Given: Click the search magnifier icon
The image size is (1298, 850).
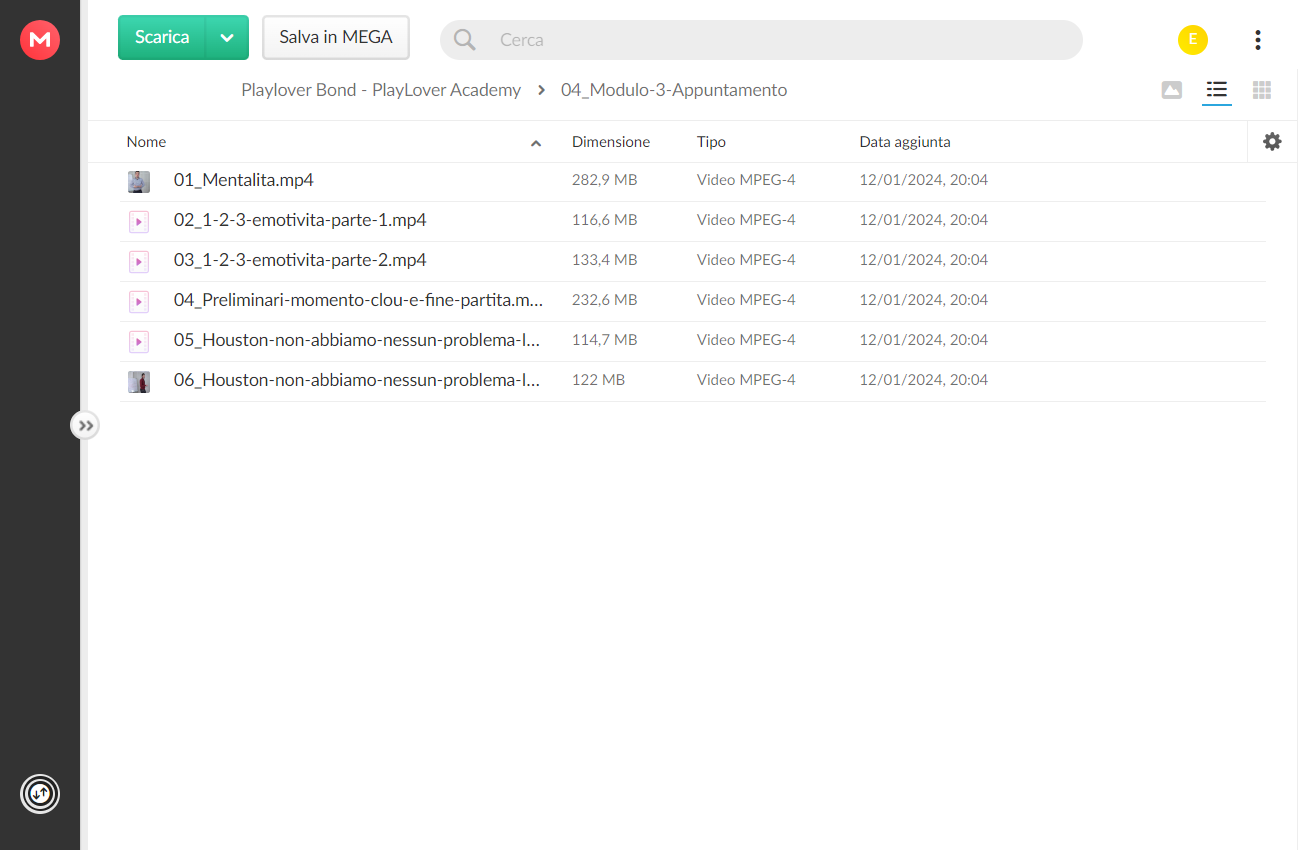Looking at the screenshot, I should click(464, 40).
